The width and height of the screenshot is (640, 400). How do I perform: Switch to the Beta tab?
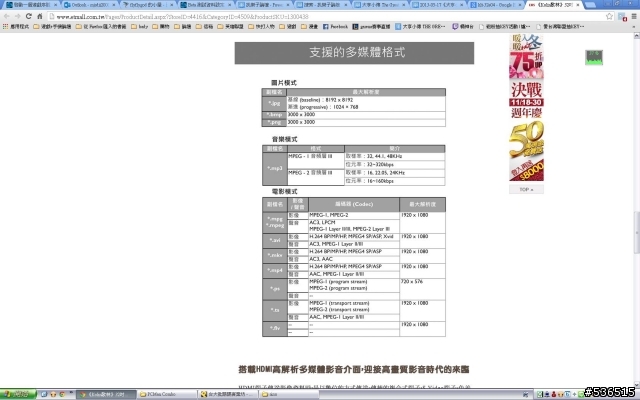206,5
